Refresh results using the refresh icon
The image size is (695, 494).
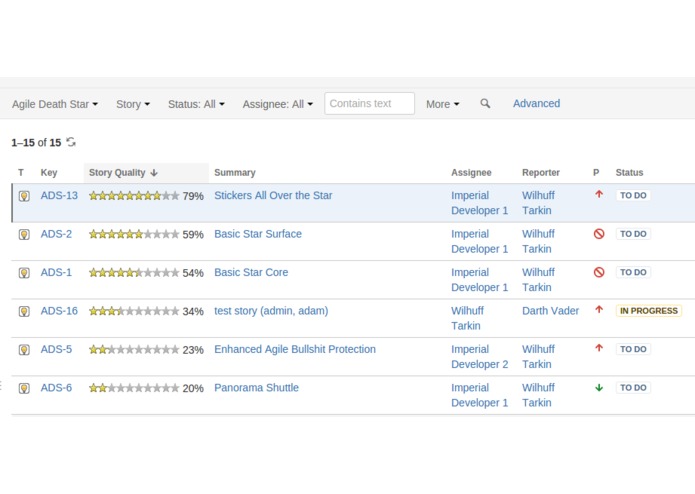71,142
